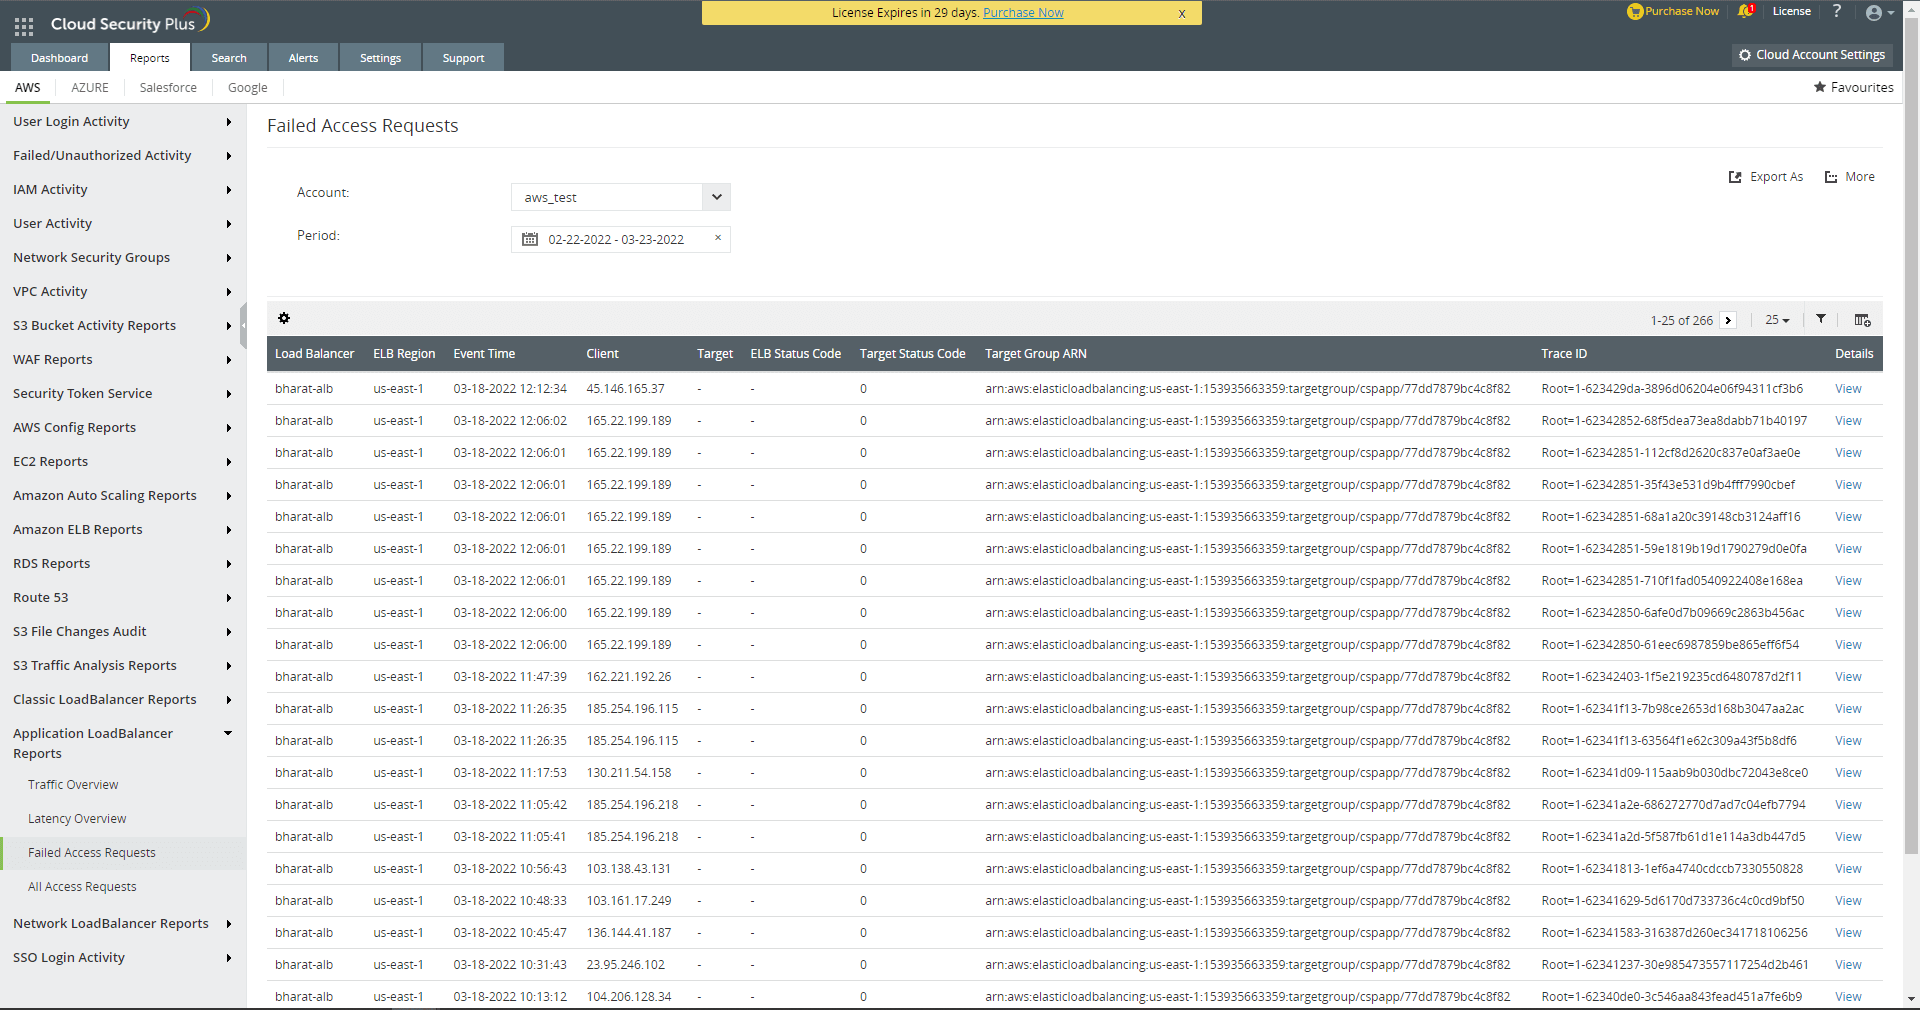The width and height of the screenshot is (1920, 1010).
Task: Click the More options icon
Action: point(1831,177)
